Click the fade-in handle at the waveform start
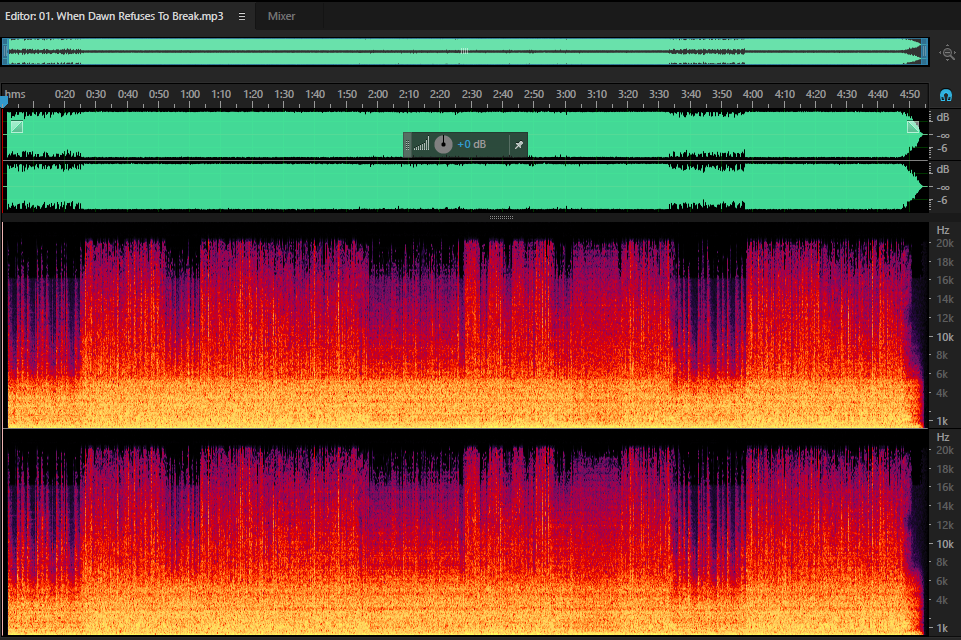Screen dimensions: 961x640 [17, 127]
